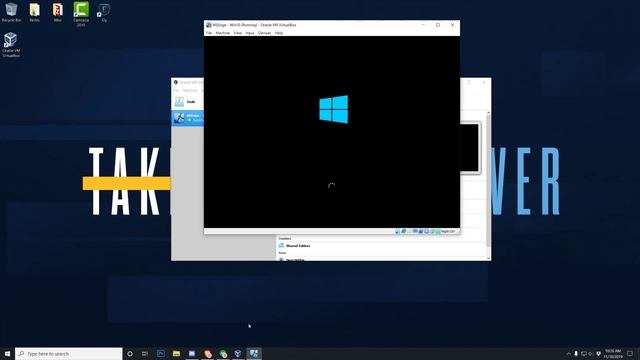This screenshot has width=640, height=360.
Task: Open the Machine menu in VM window
Action: 222,33
